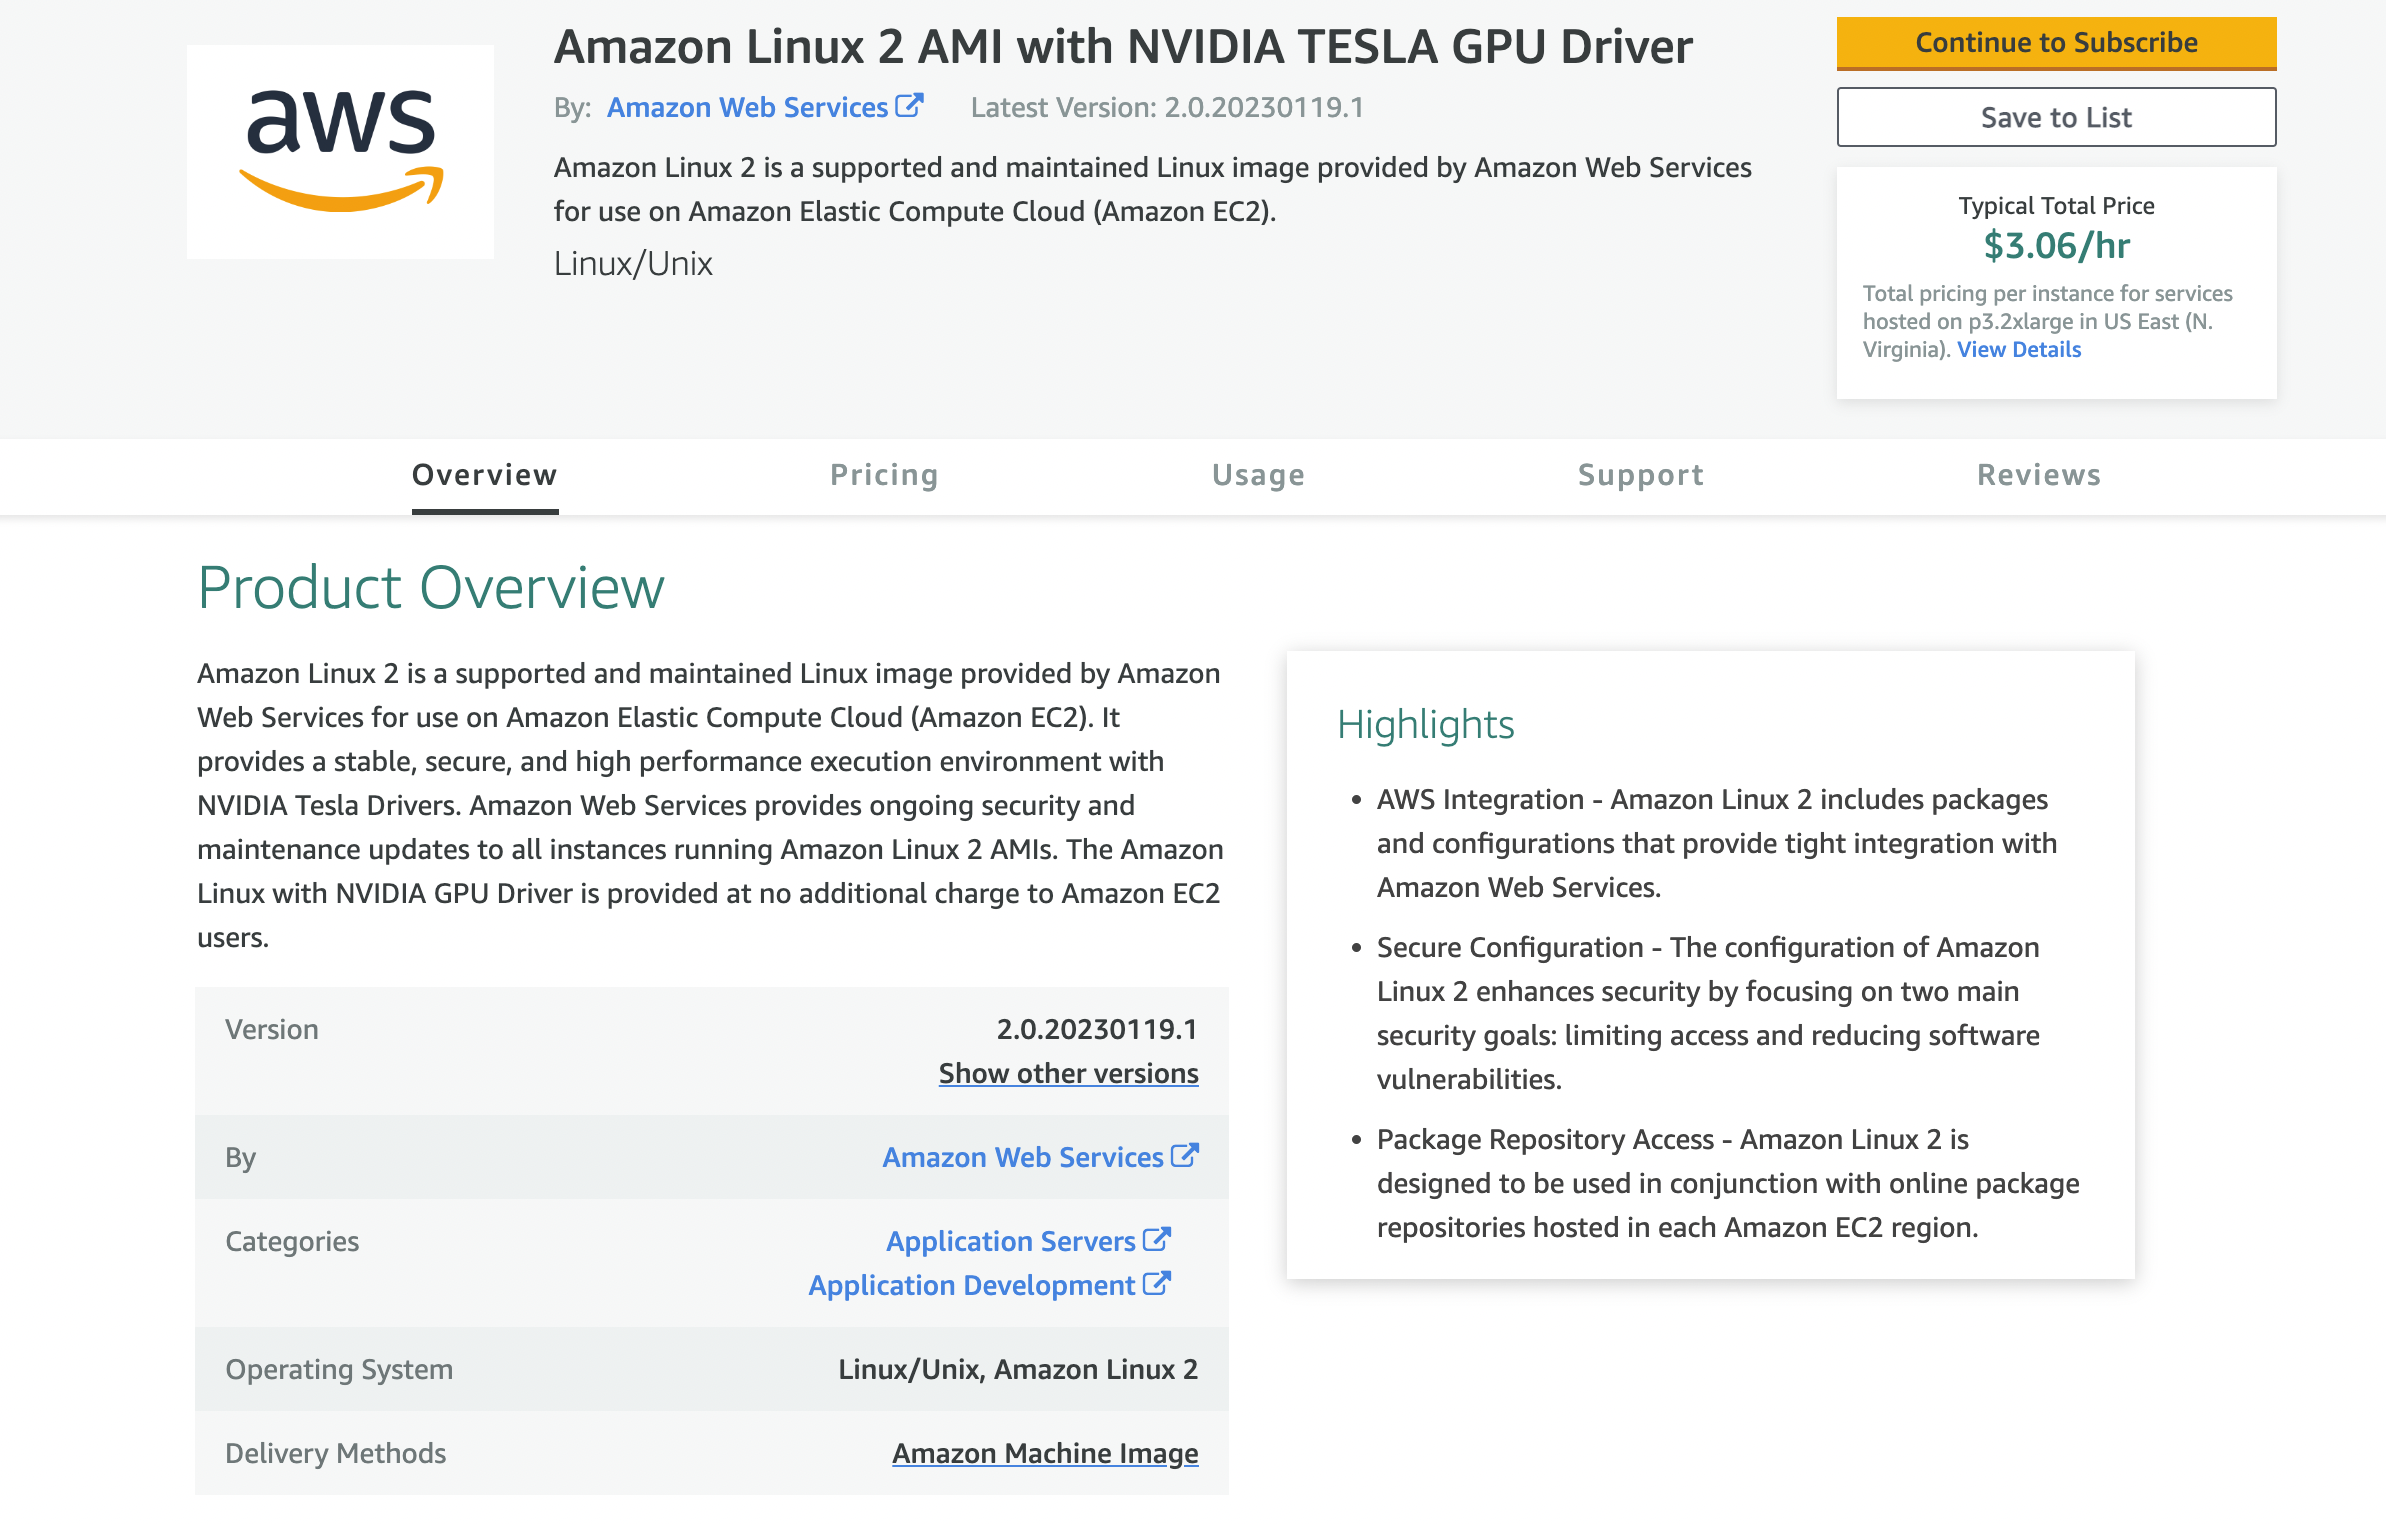Image resolution: width=2386 pixels, height=1524 pixels.
Task: Save product with Save to List
Action: [2056, 117]
